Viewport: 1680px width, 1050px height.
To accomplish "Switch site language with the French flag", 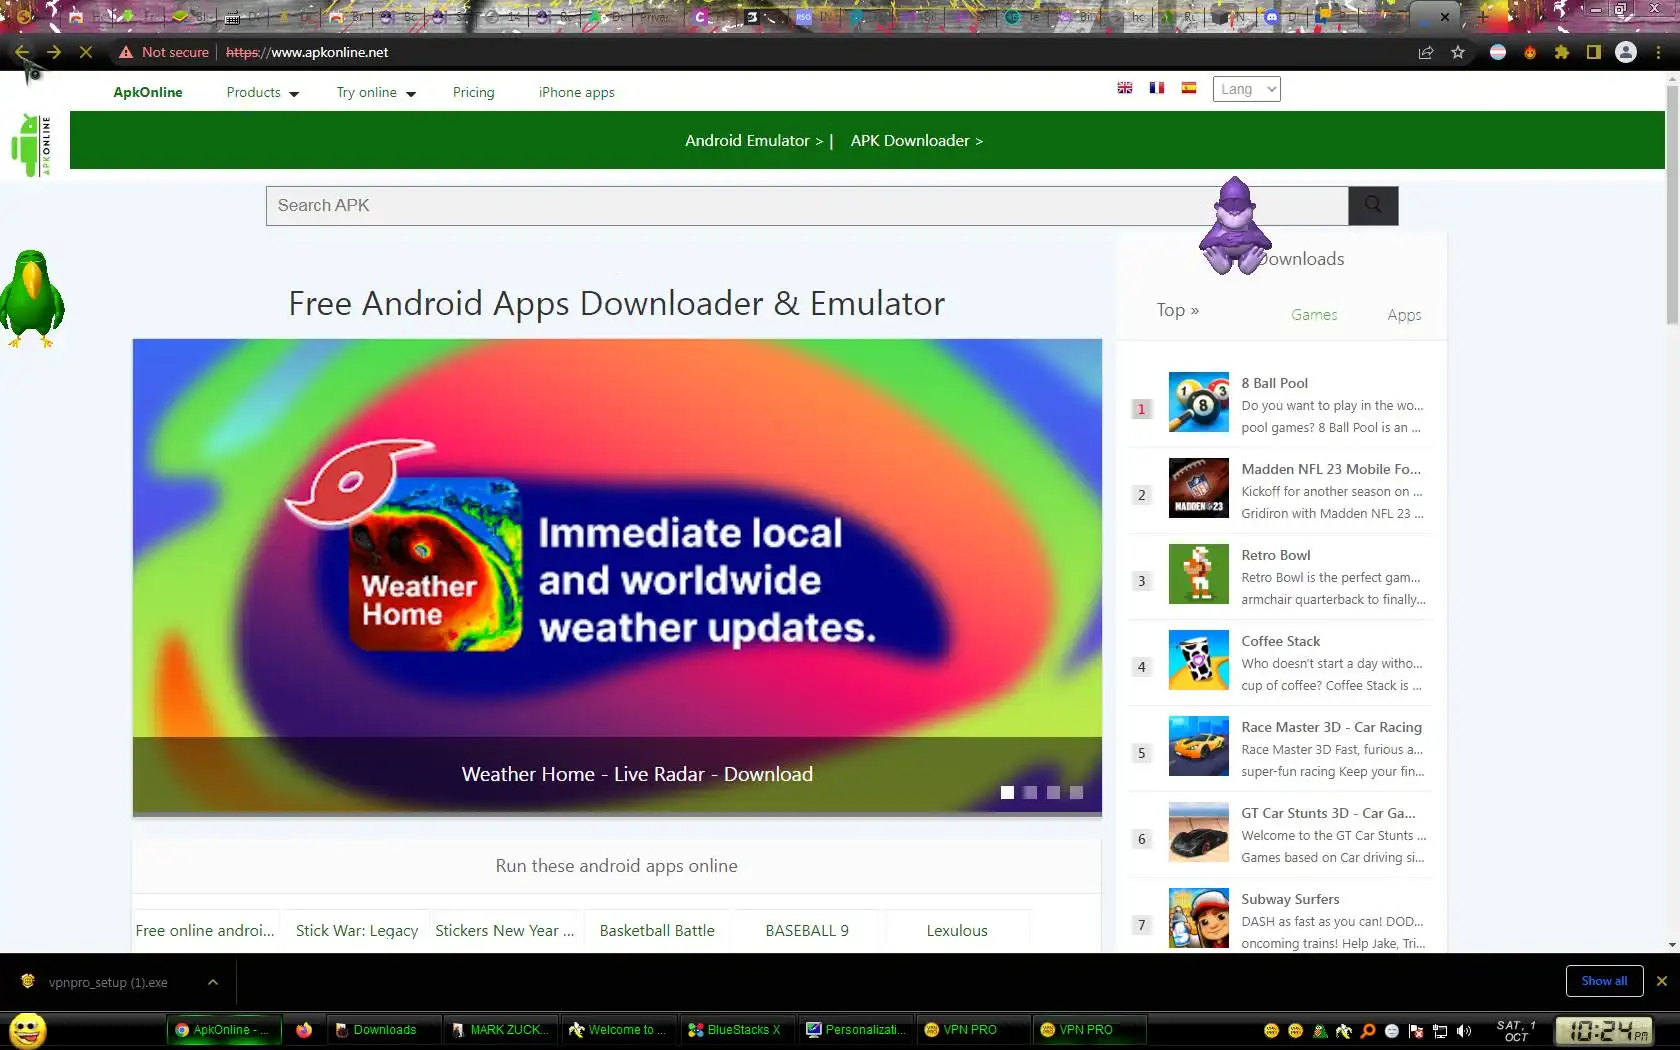I will (1157, 88).
